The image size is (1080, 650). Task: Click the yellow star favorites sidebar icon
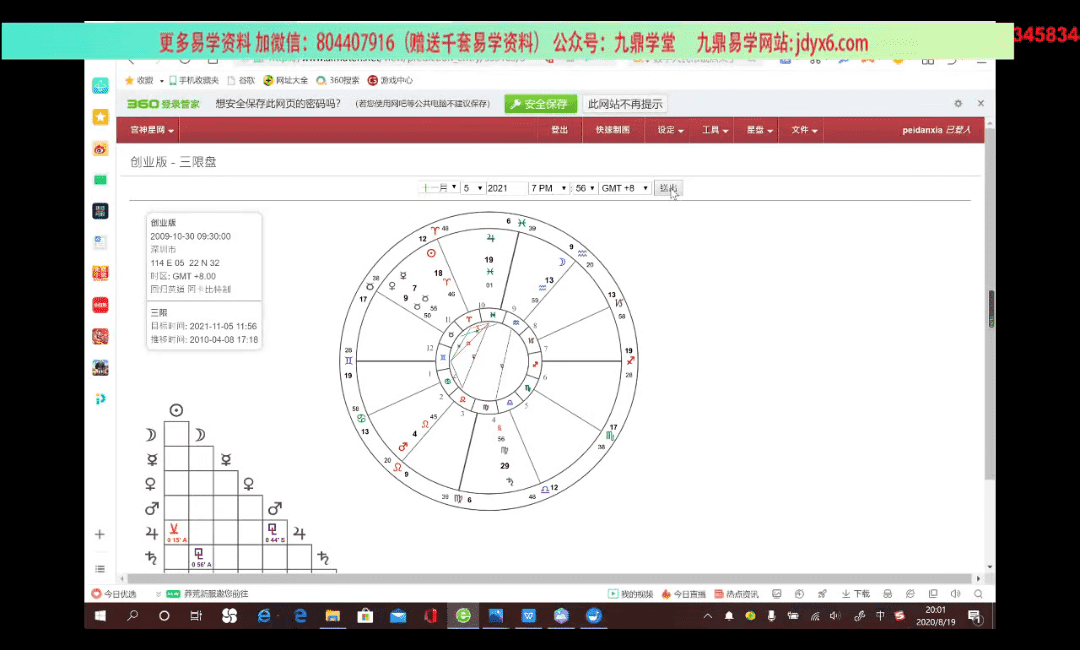(100, 117)
